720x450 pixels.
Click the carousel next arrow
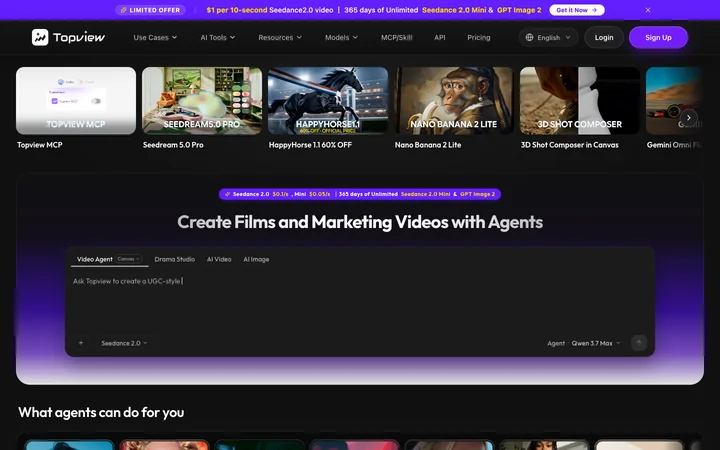coord(688,118)
